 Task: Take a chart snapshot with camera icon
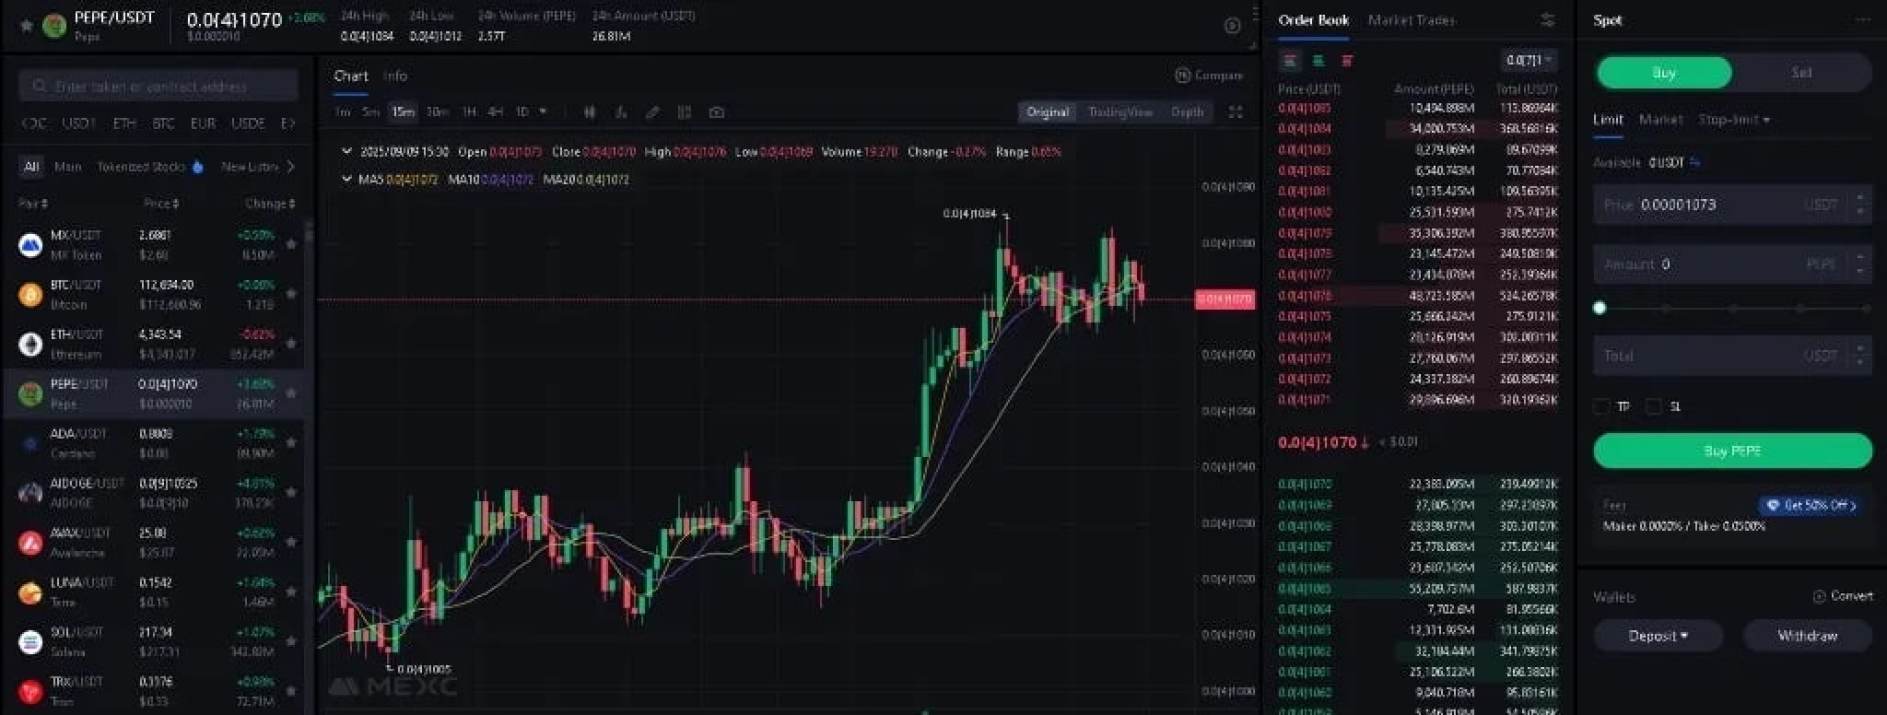coord(716,112)
